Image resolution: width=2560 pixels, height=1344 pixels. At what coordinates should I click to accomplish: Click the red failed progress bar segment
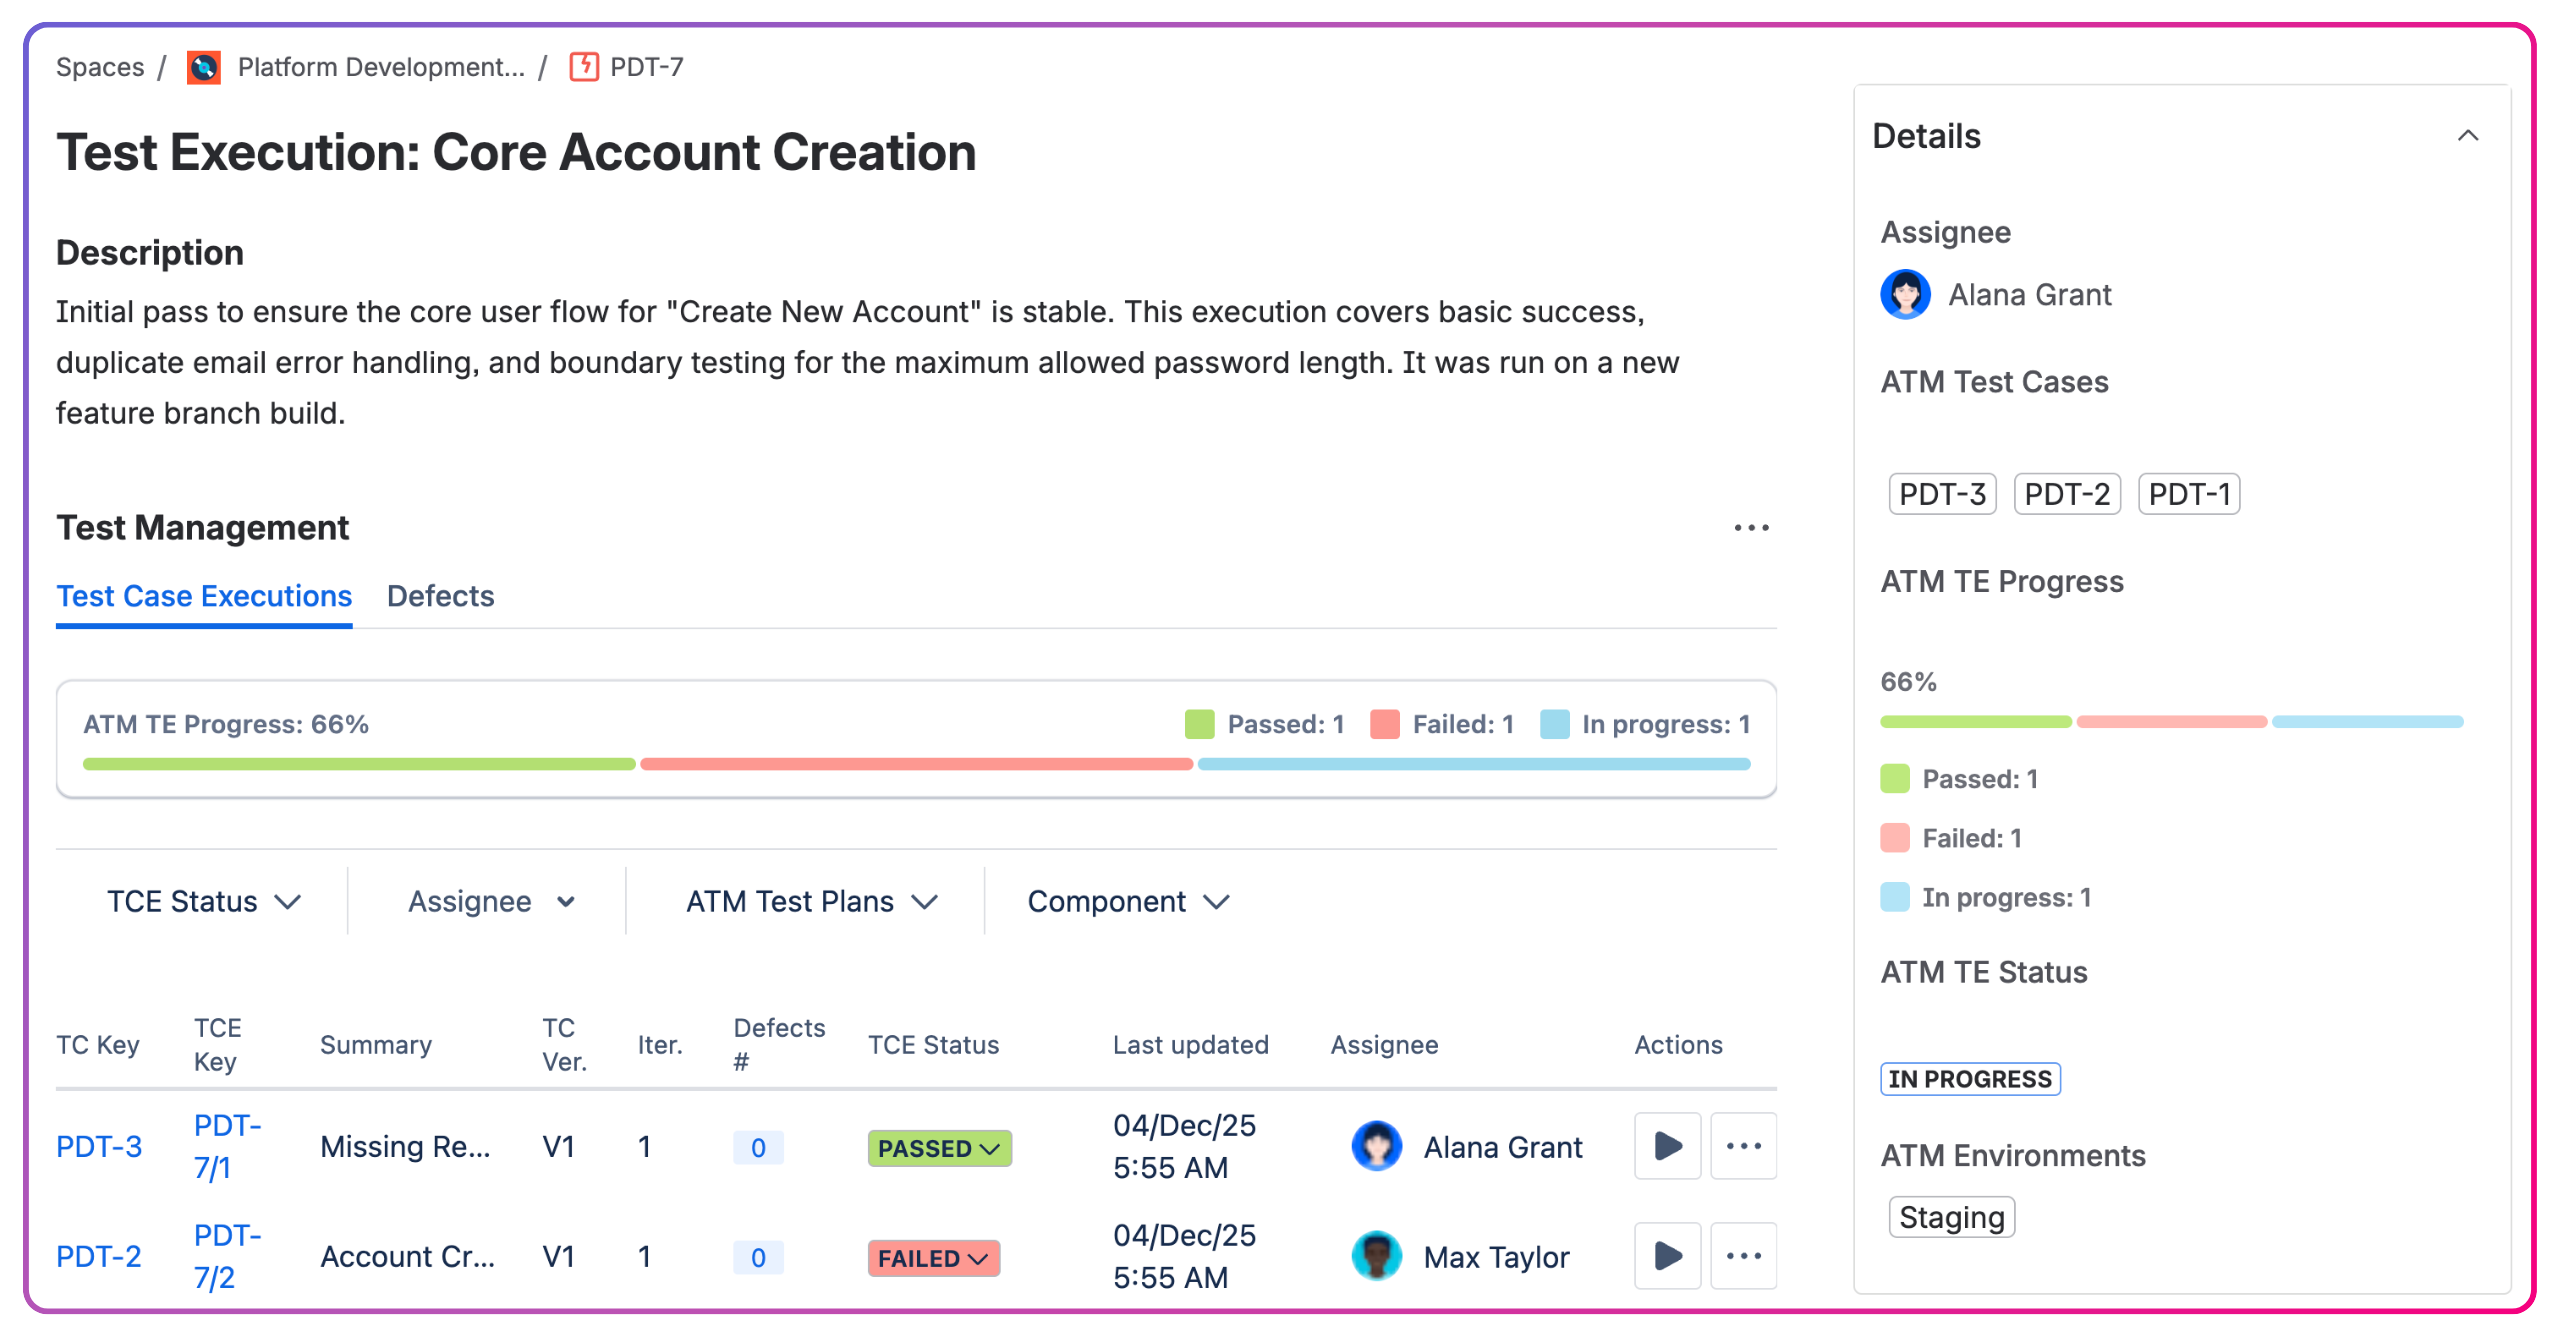[x=916, y=764]
